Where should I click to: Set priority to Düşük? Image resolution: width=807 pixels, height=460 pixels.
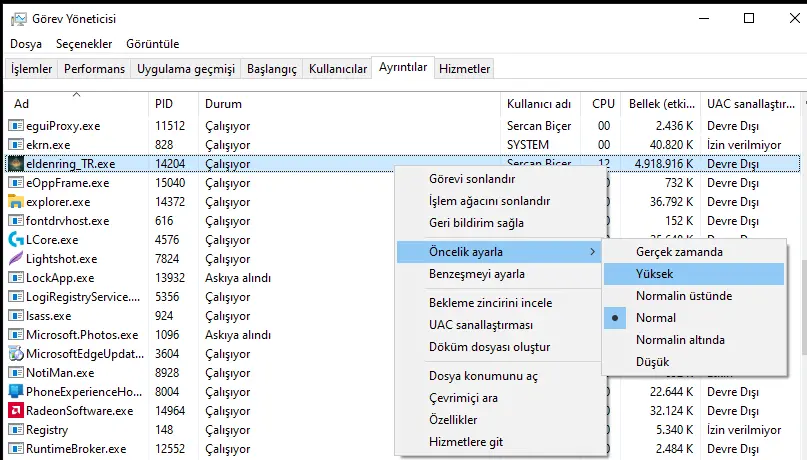[694, 362]
